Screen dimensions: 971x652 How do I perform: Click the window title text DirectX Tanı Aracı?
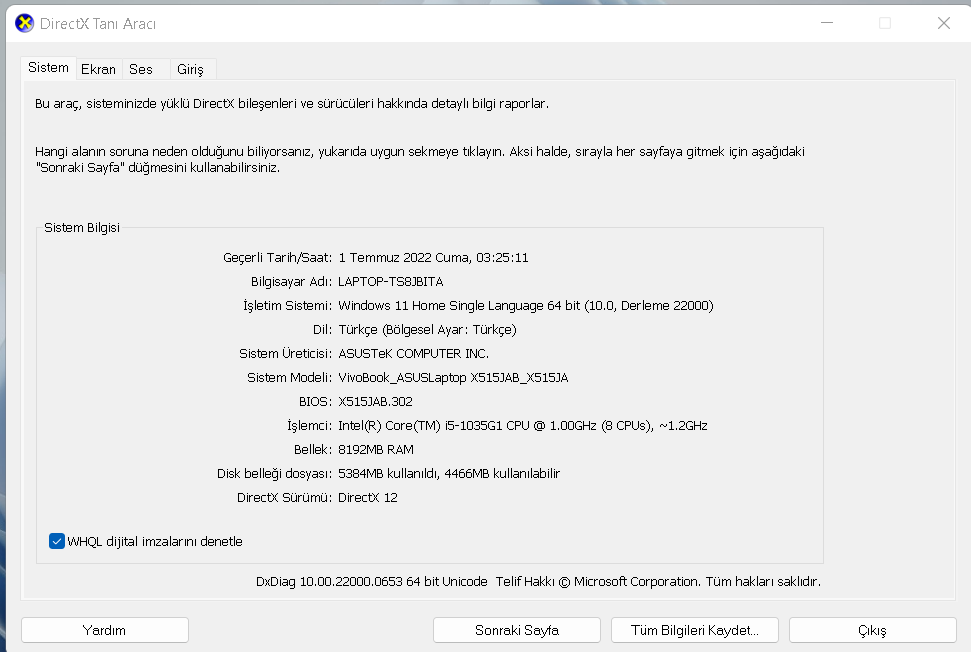[x=98, y=24]
